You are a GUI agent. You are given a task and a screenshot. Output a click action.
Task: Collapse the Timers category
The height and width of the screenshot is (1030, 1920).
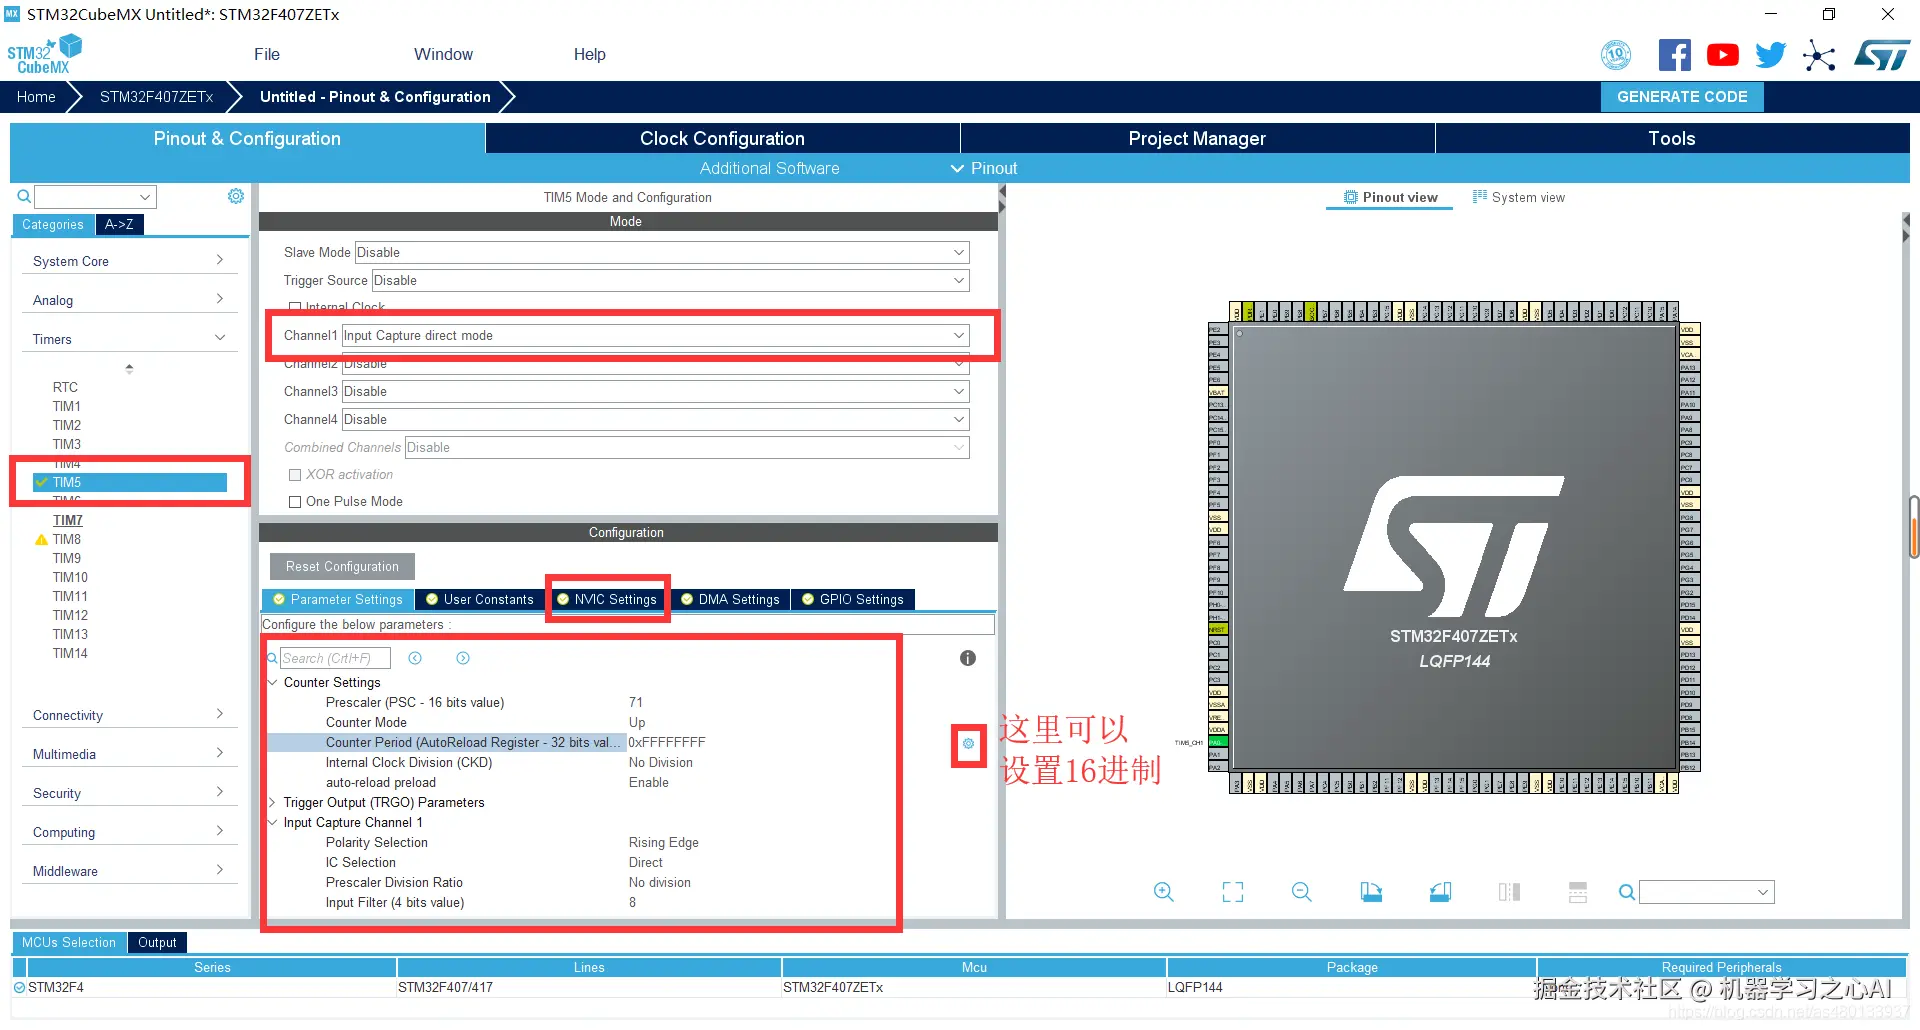click(x=129, y=339)
